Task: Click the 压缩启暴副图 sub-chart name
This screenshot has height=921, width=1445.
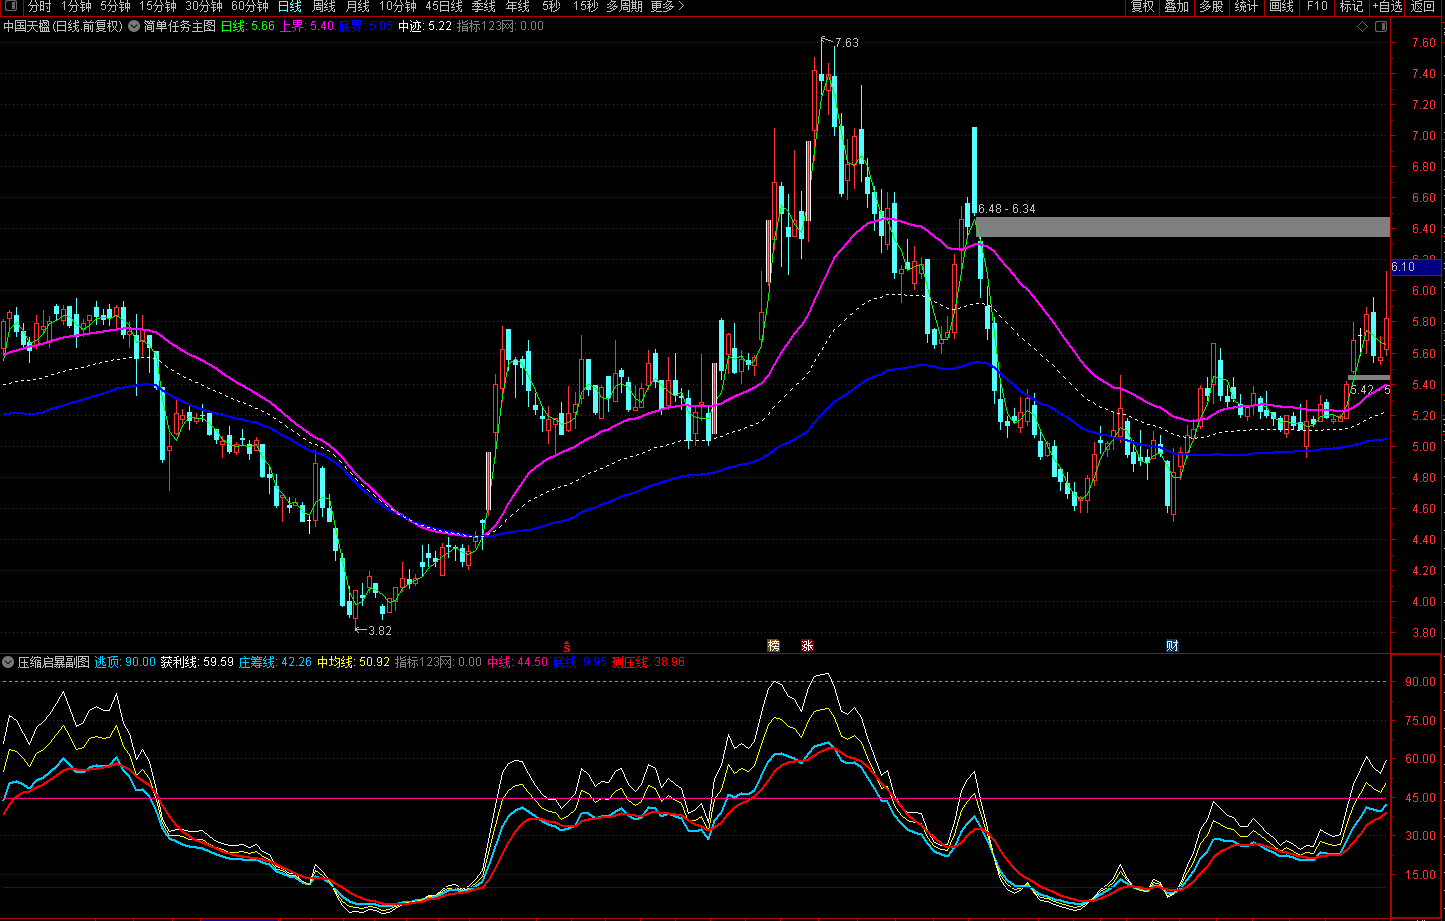Action: tap(53, 662)
